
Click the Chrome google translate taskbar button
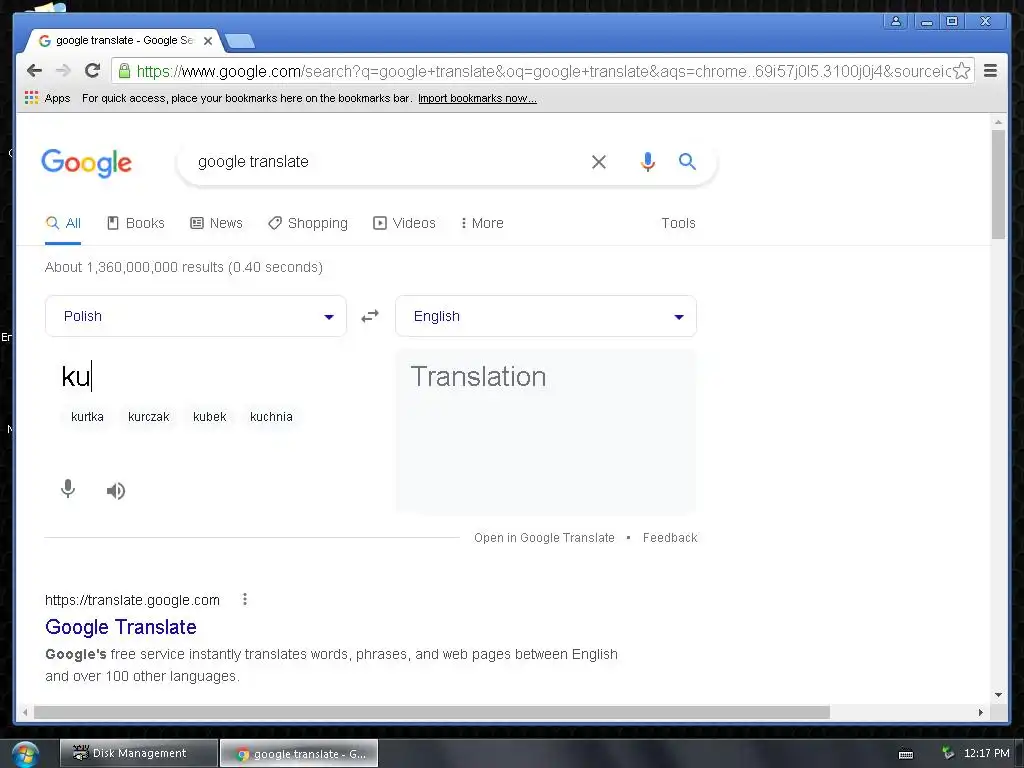tap(299, 753)
